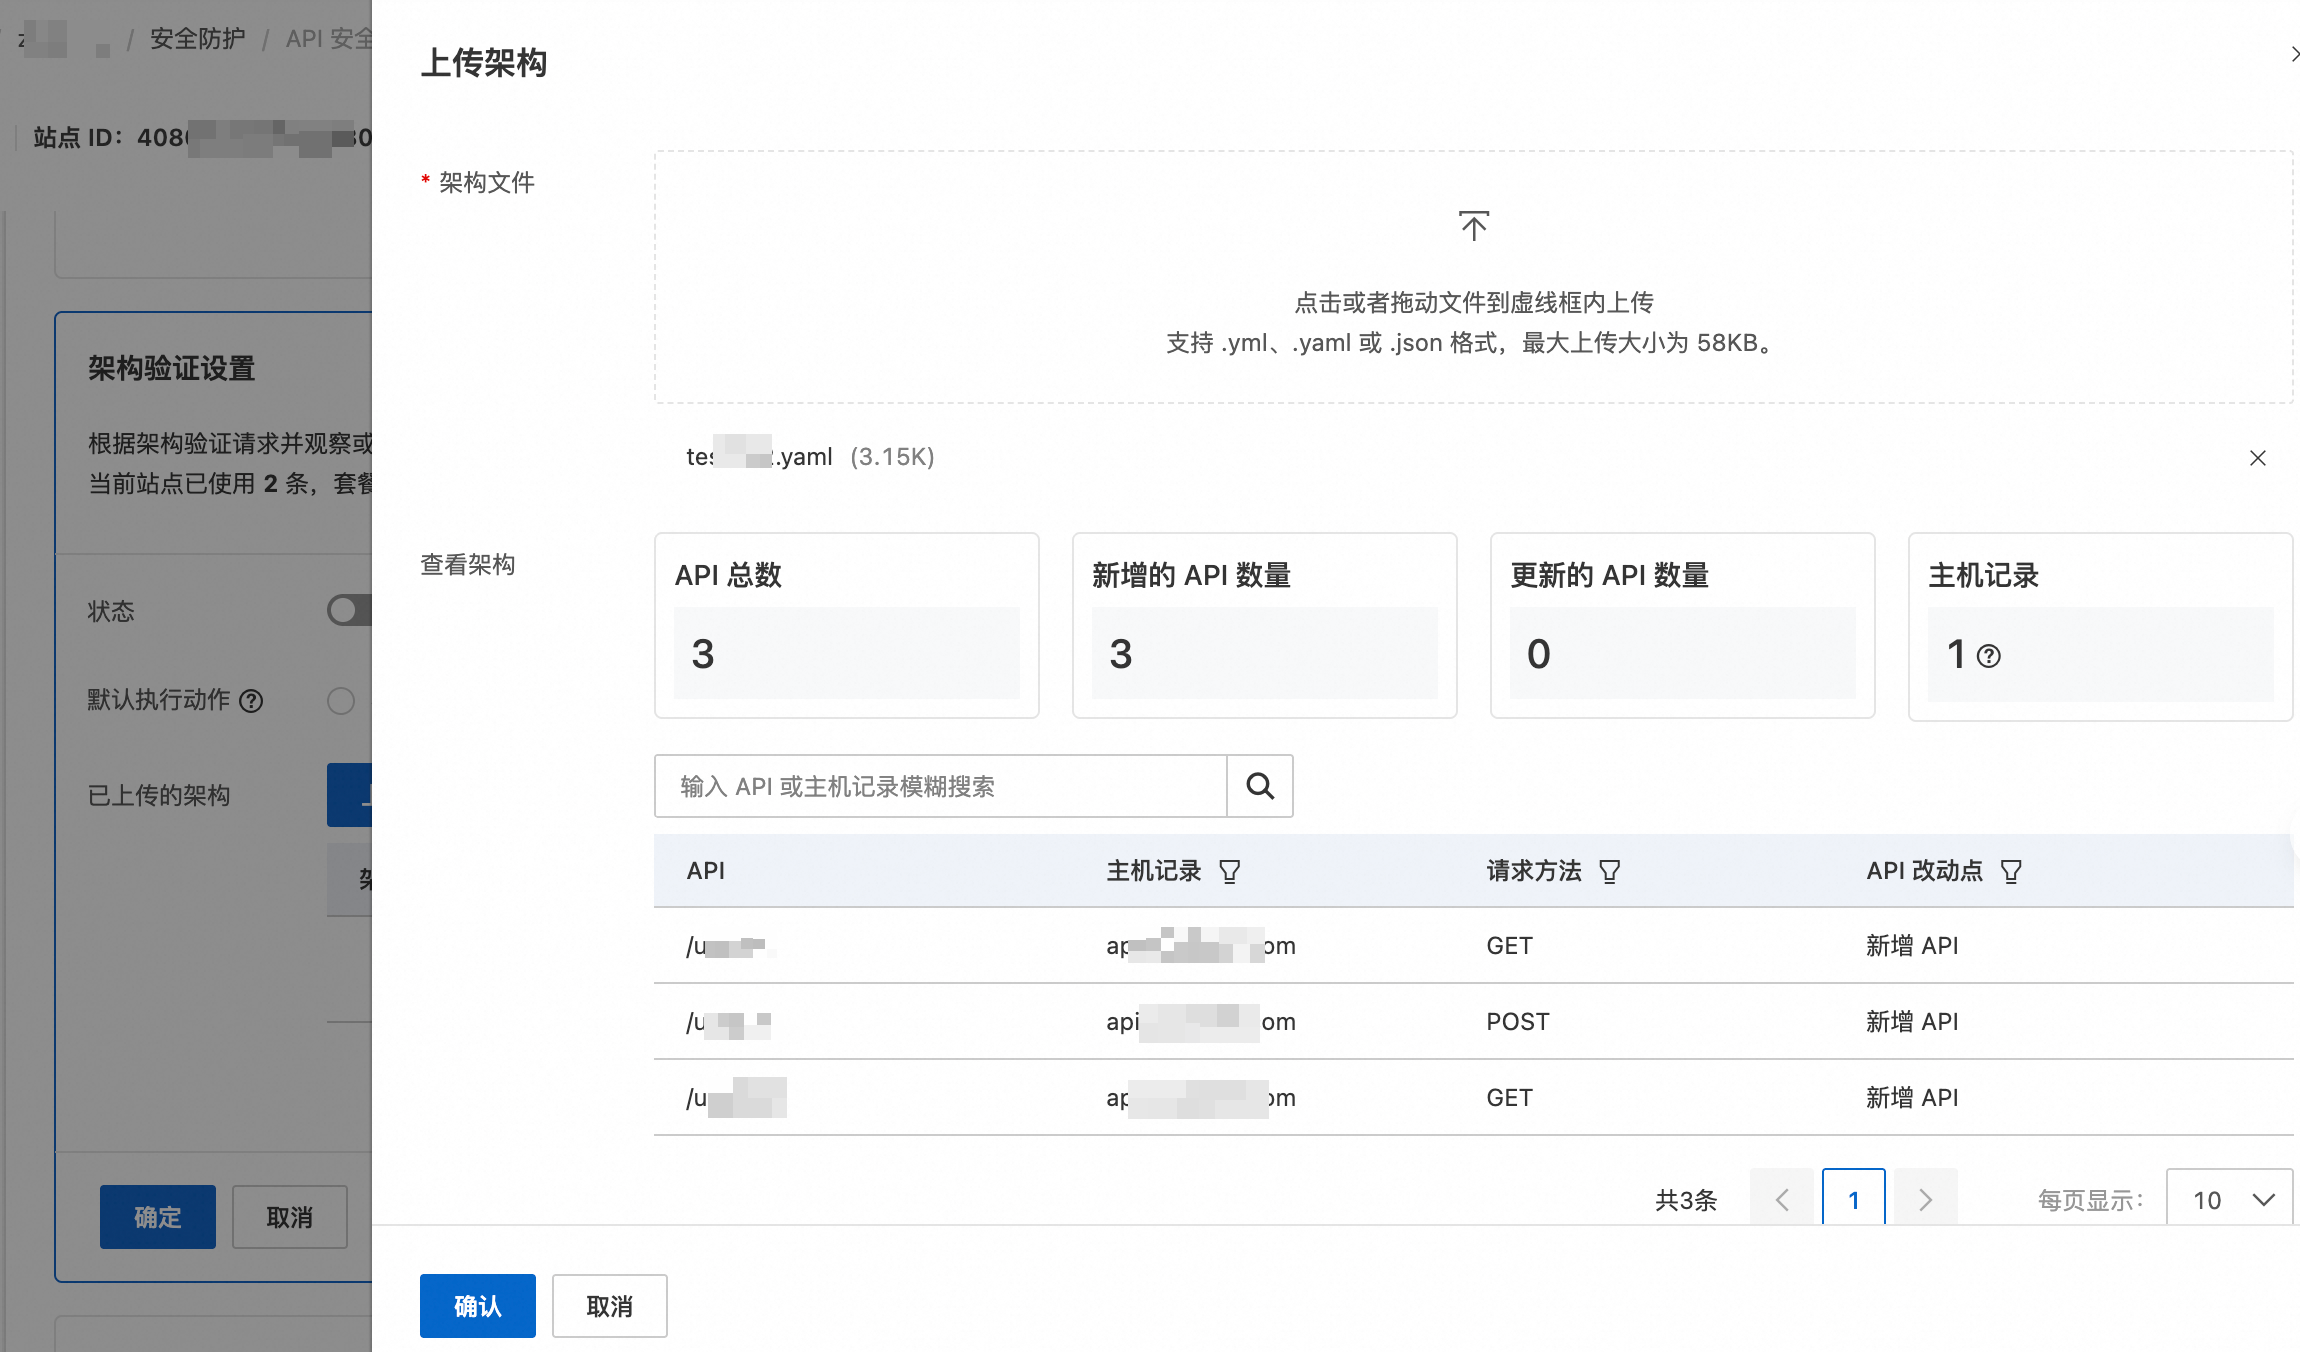Remove the uploaded .yaml file with the X icon
This screenshot has height=1352, width=2300.
click(2257, 458)
